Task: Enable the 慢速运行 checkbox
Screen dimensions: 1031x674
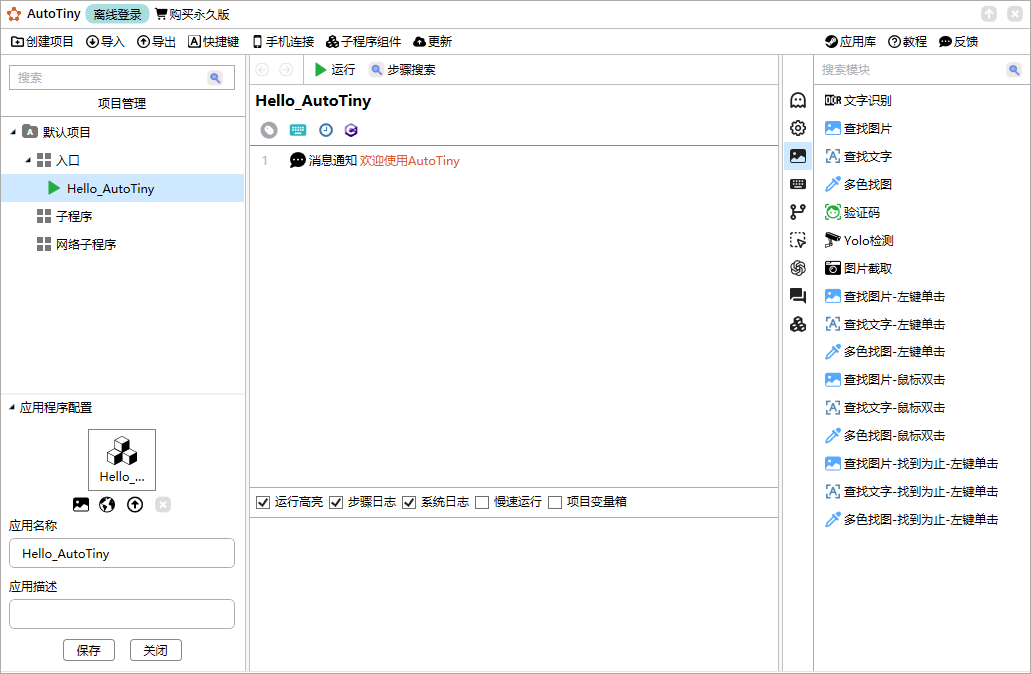Action: point(482,502)
